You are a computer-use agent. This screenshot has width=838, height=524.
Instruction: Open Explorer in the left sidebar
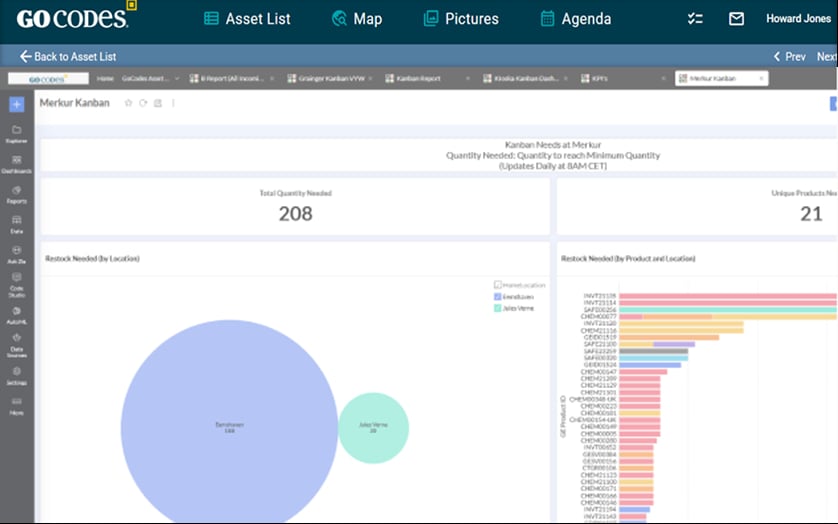[16, 133]
